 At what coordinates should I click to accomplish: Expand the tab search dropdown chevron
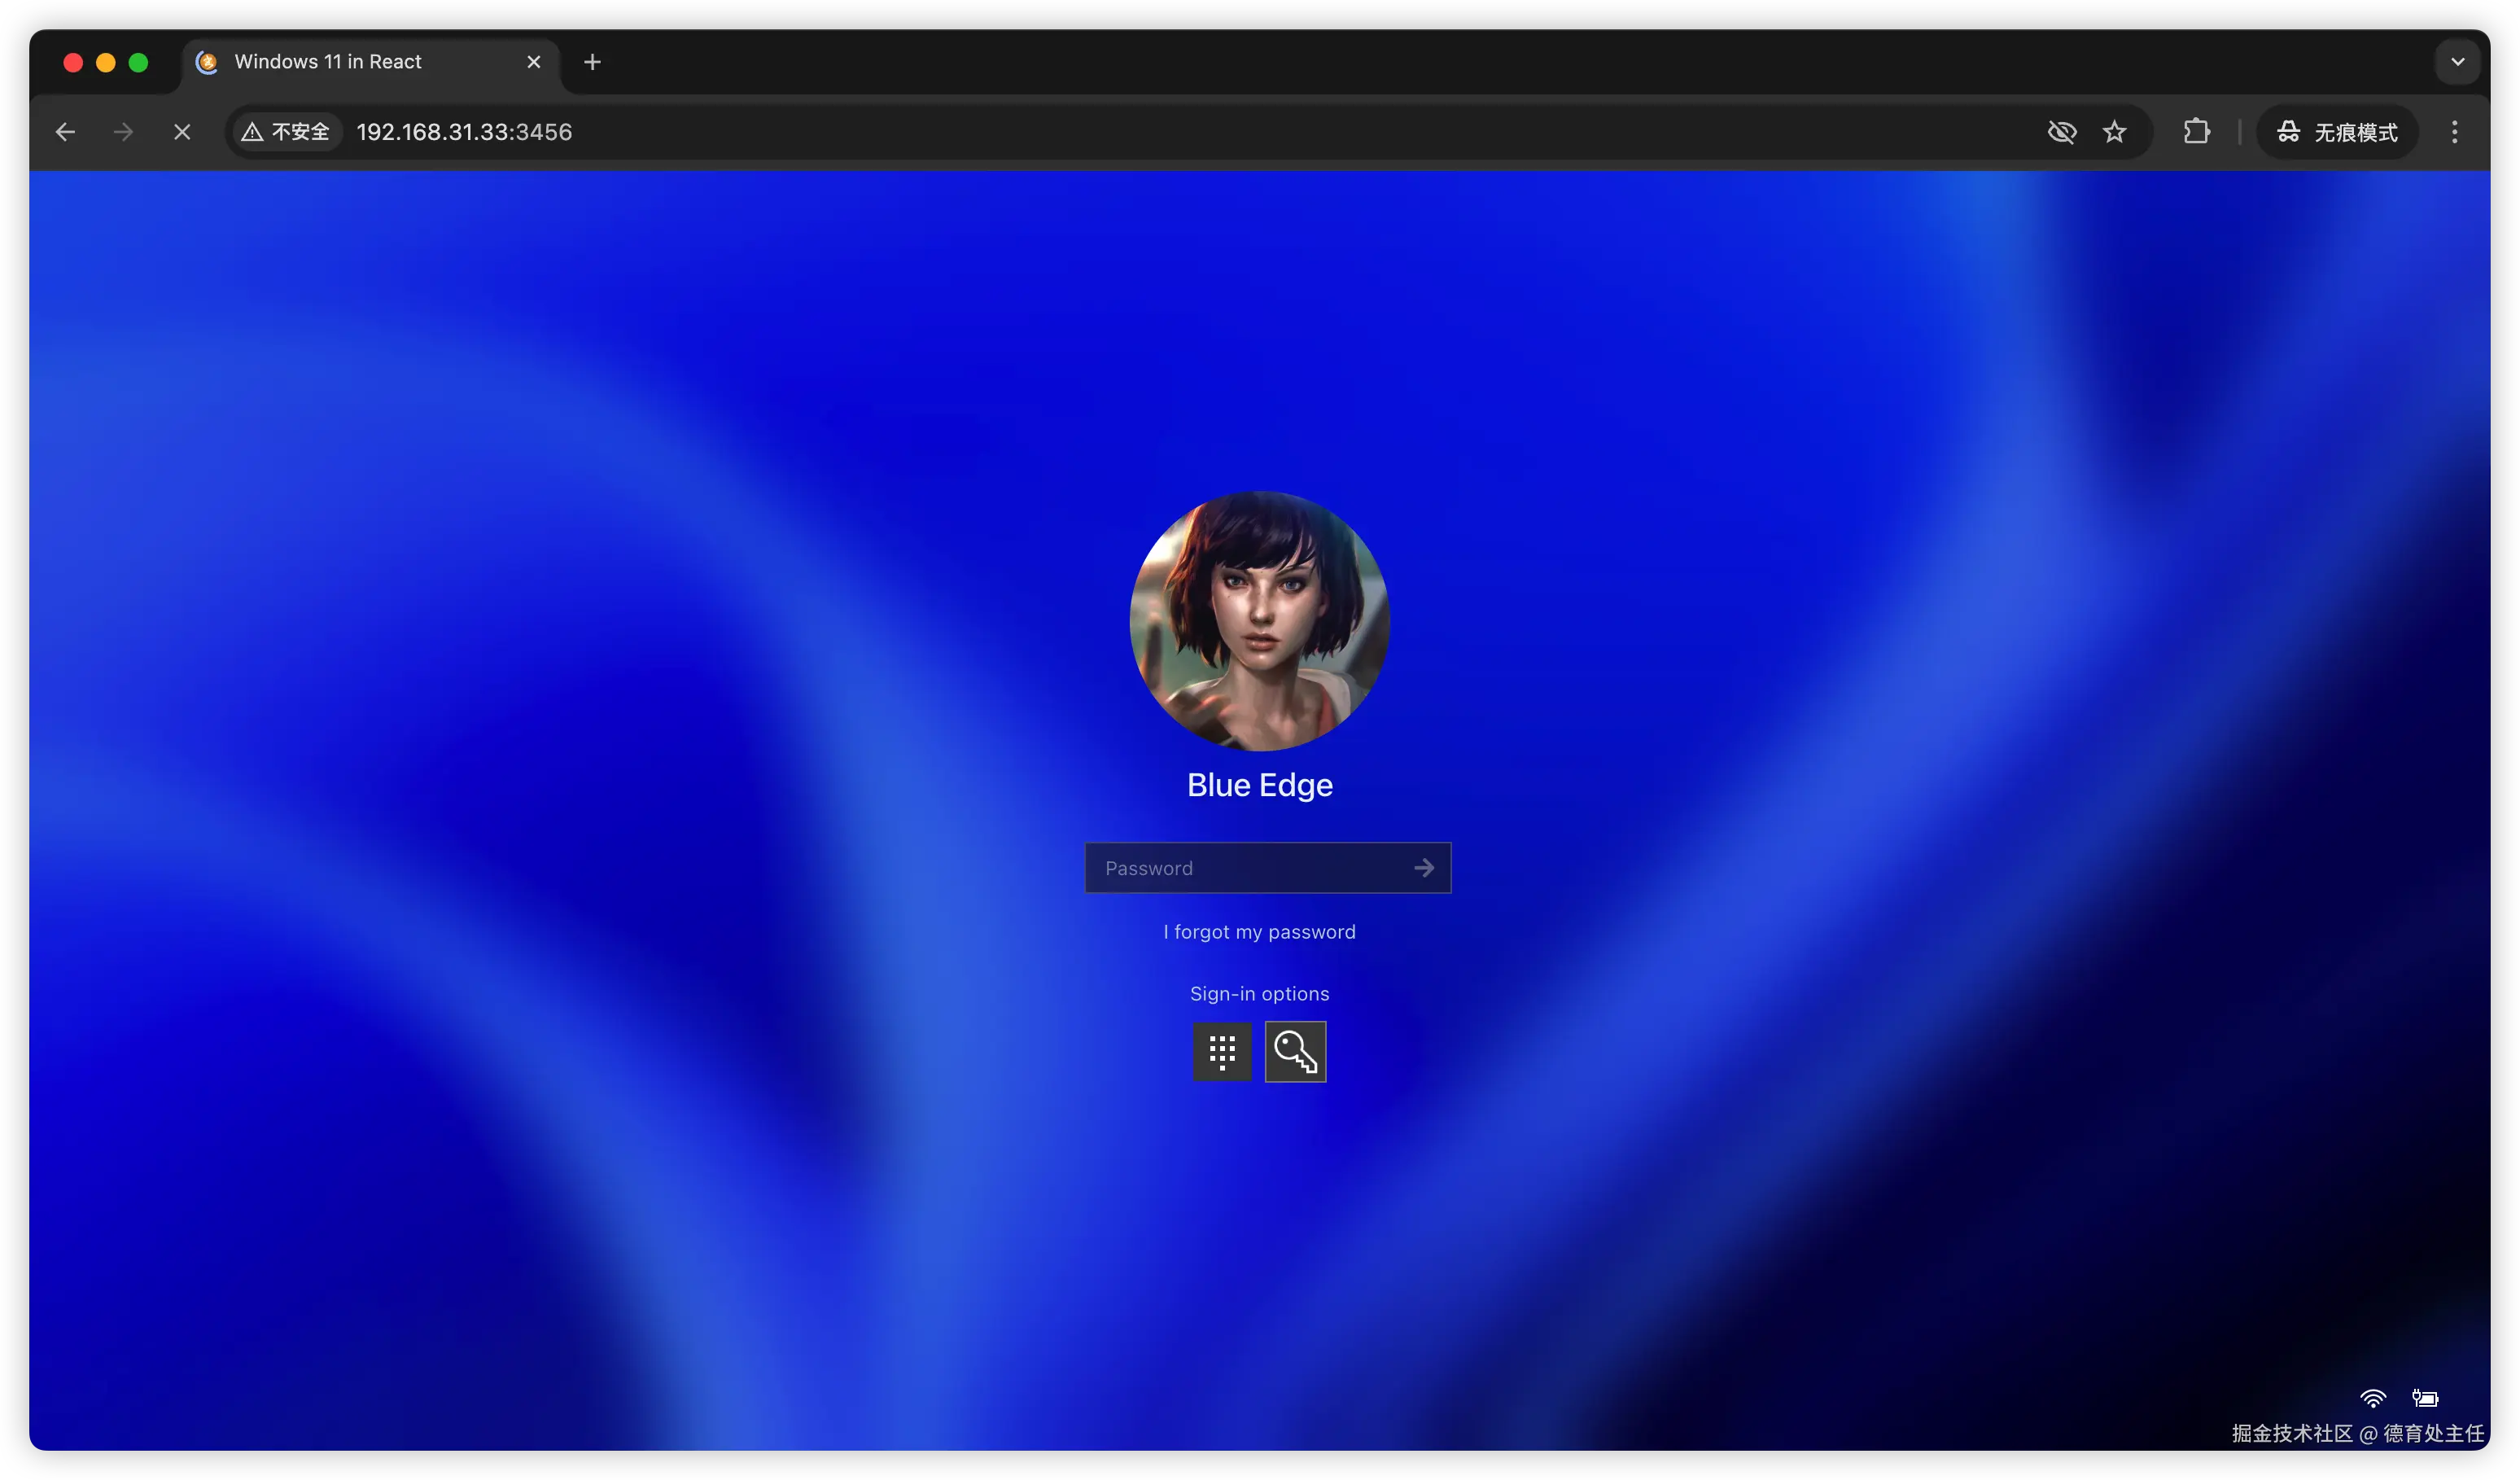[x=2457, y=62]
